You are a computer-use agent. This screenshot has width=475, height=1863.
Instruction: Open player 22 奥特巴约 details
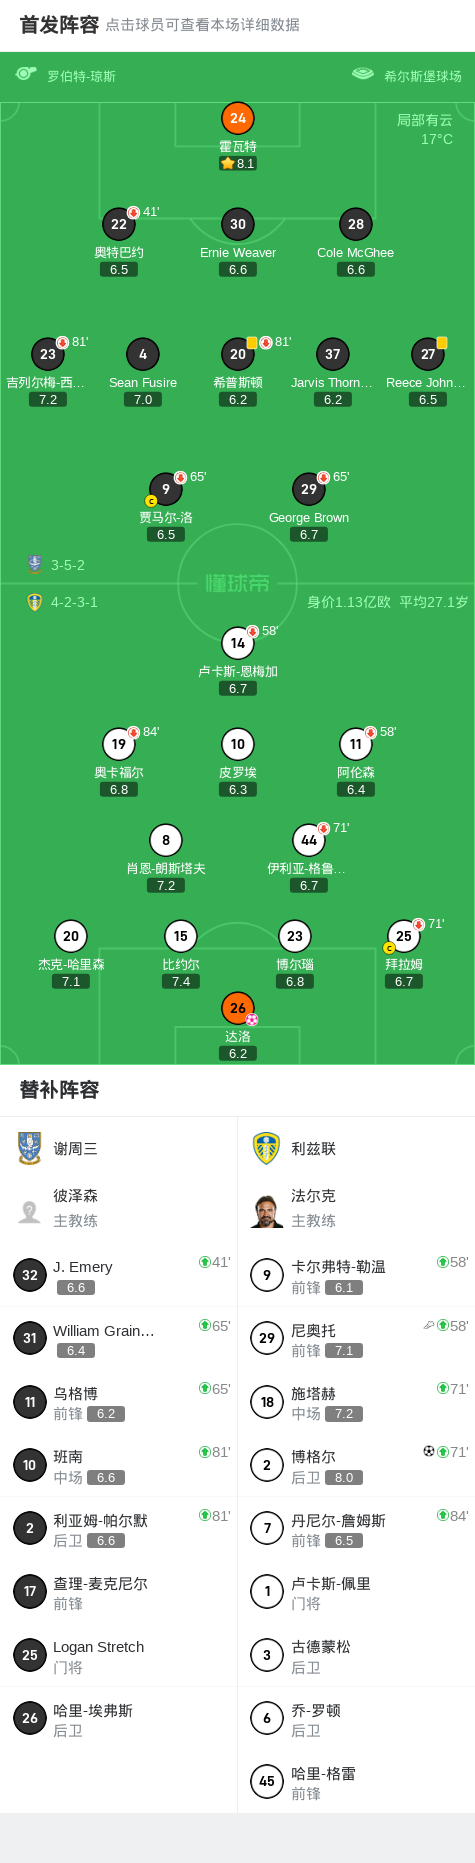119,224
